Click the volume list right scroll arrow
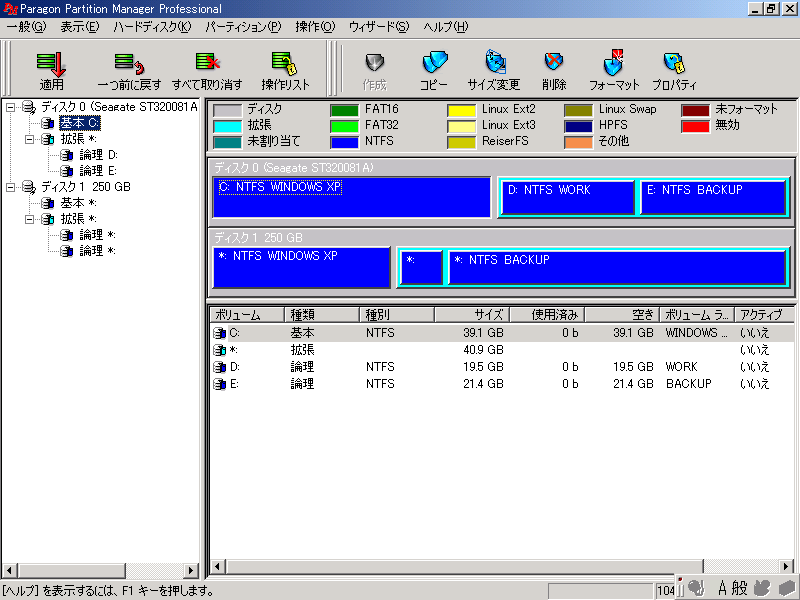Screen dimensions: 800x600 [786, 566]
